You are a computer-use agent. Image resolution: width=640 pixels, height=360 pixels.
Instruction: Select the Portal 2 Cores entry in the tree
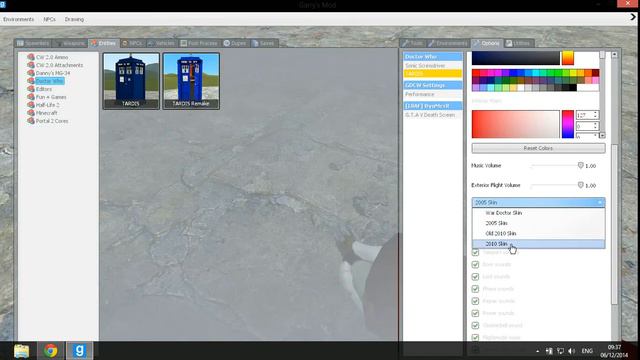[x=52, y=121]
